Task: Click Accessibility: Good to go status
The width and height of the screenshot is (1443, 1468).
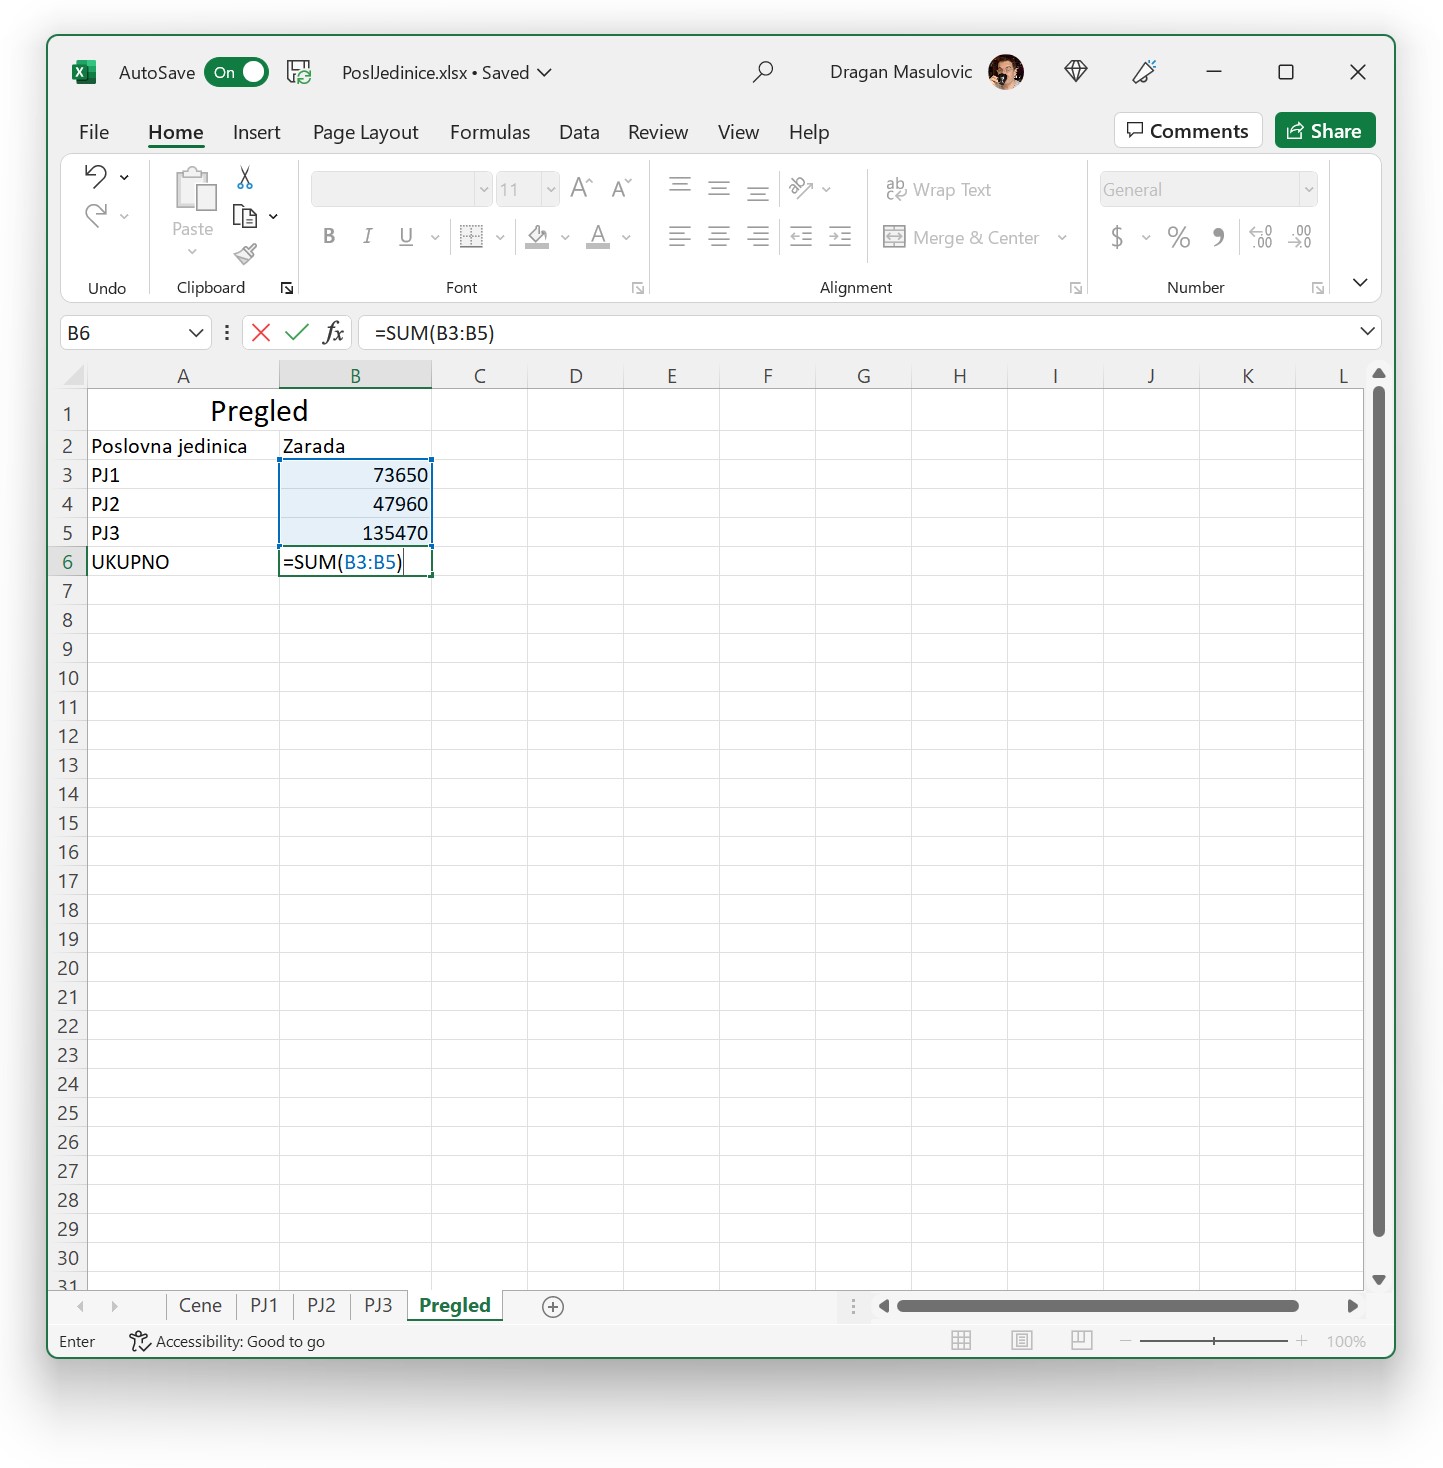Action: (227, 1341)
